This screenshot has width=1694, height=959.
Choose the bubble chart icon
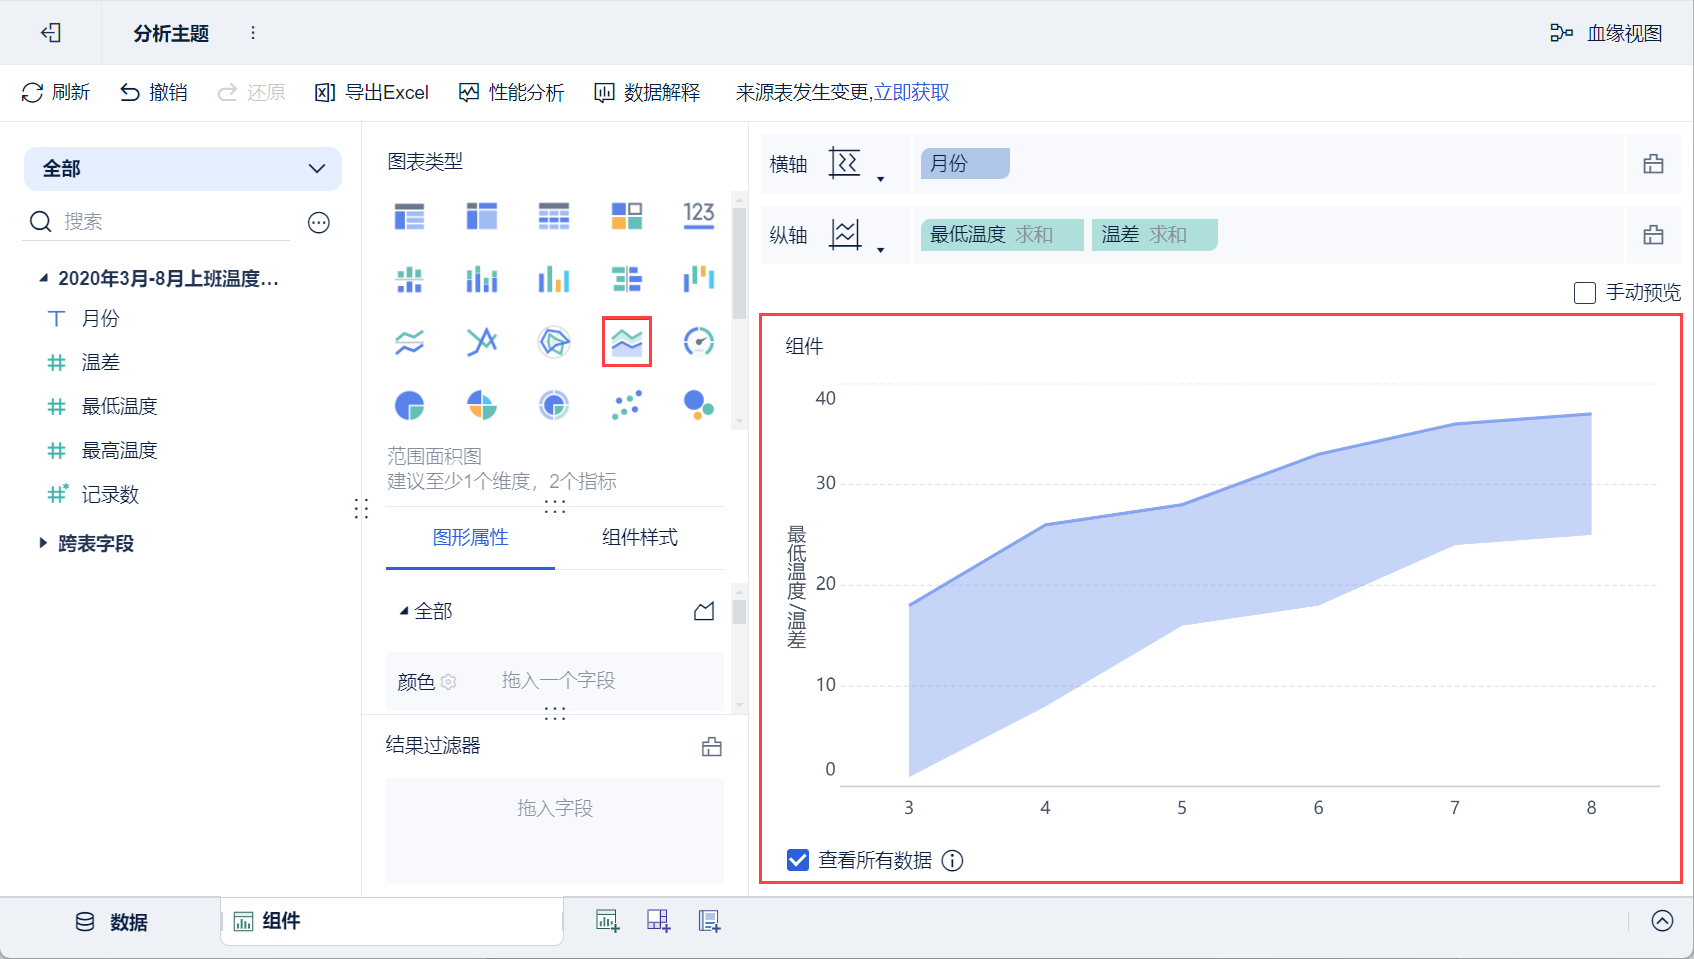699,405
